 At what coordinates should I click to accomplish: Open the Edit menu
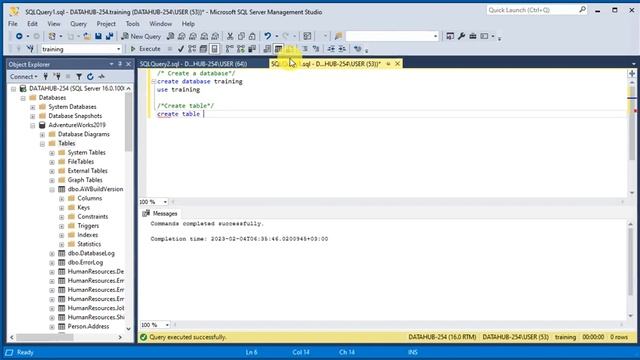[x=32, y=24]
